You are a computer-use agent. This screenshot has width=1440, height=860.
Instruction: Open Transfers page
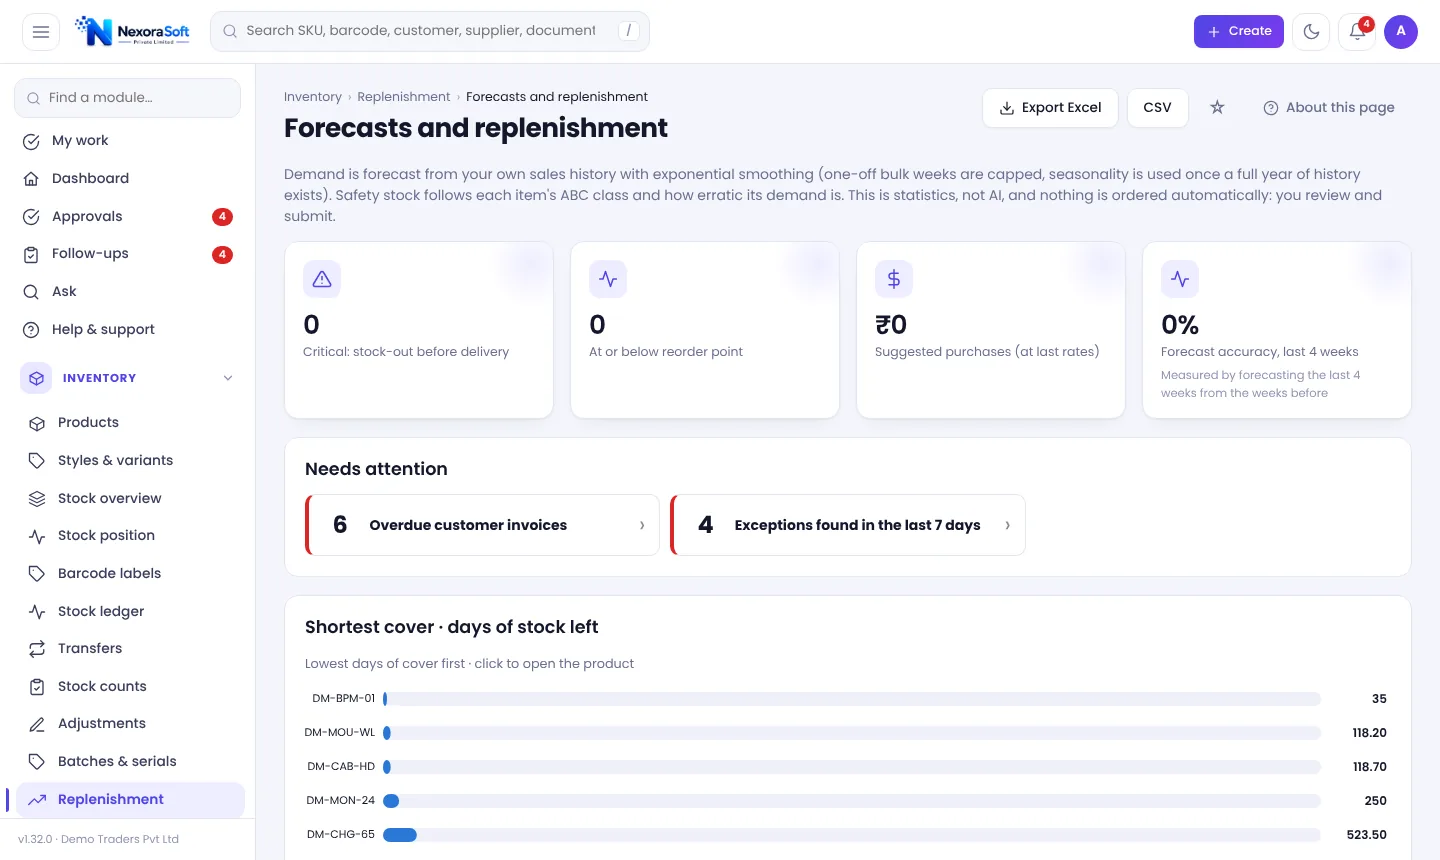[x=131, y=649]
